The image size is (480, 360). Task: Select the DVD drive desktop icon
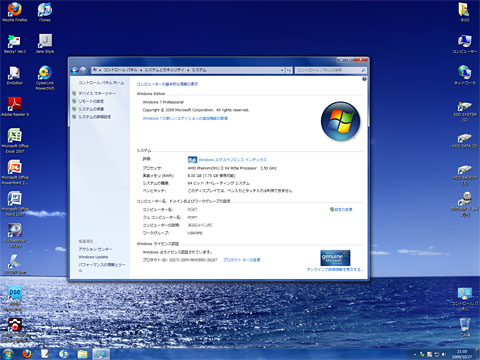[464, 203]
